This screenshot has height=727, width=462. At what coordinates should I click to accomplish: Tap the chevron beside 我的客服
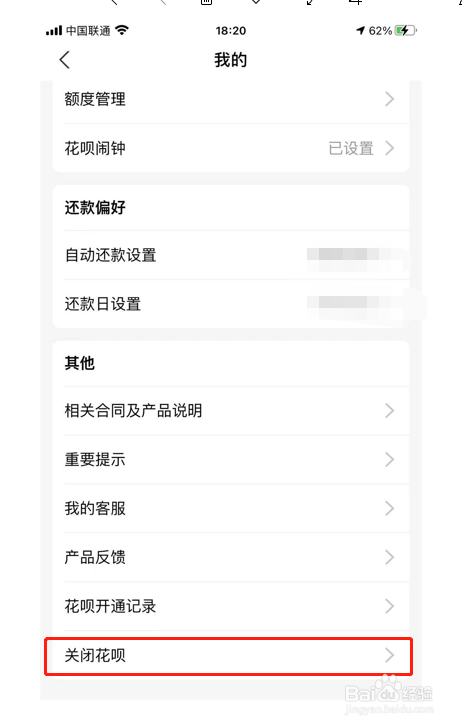click(390, 509)
